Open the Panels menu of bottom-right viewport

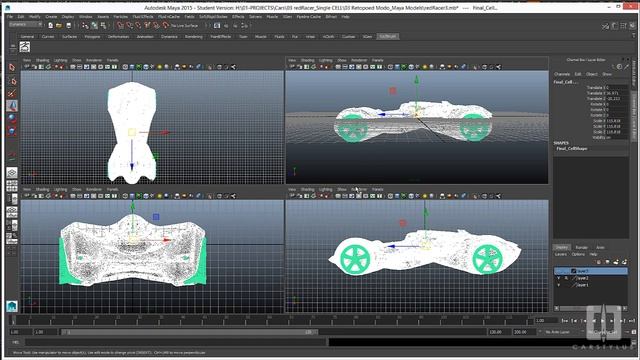378,189
